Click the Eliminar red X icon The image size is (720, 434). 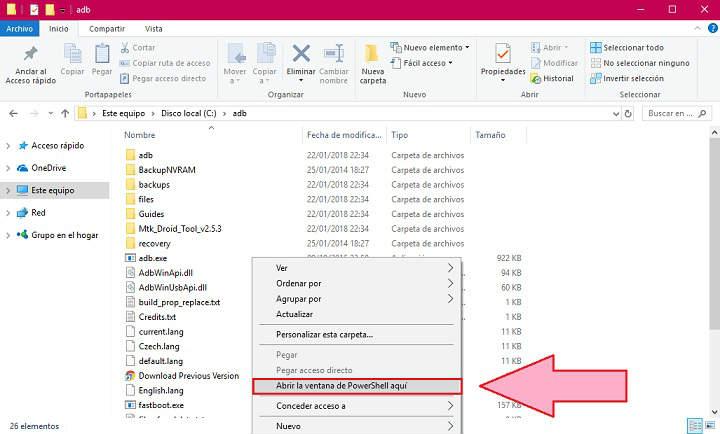point(301,54)
